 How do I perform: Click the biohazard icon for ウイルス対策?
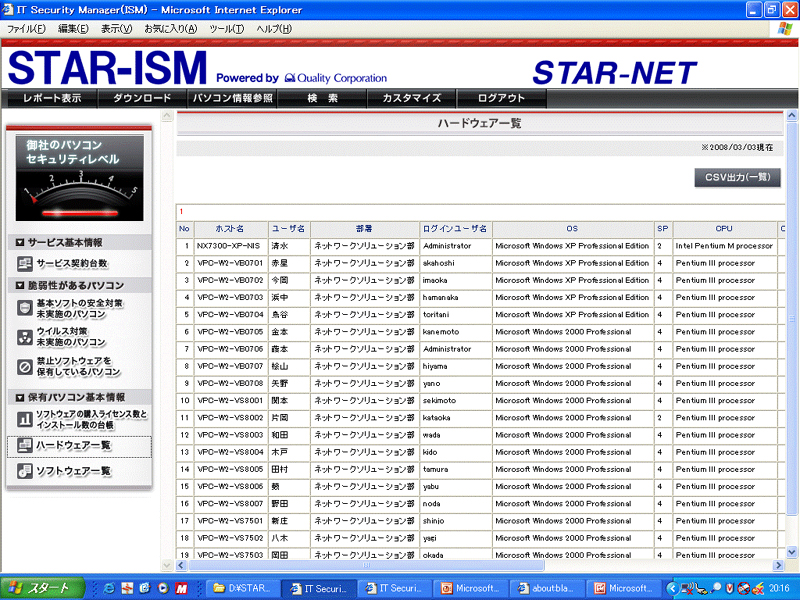pyautogui.click(x=24, y=337)
